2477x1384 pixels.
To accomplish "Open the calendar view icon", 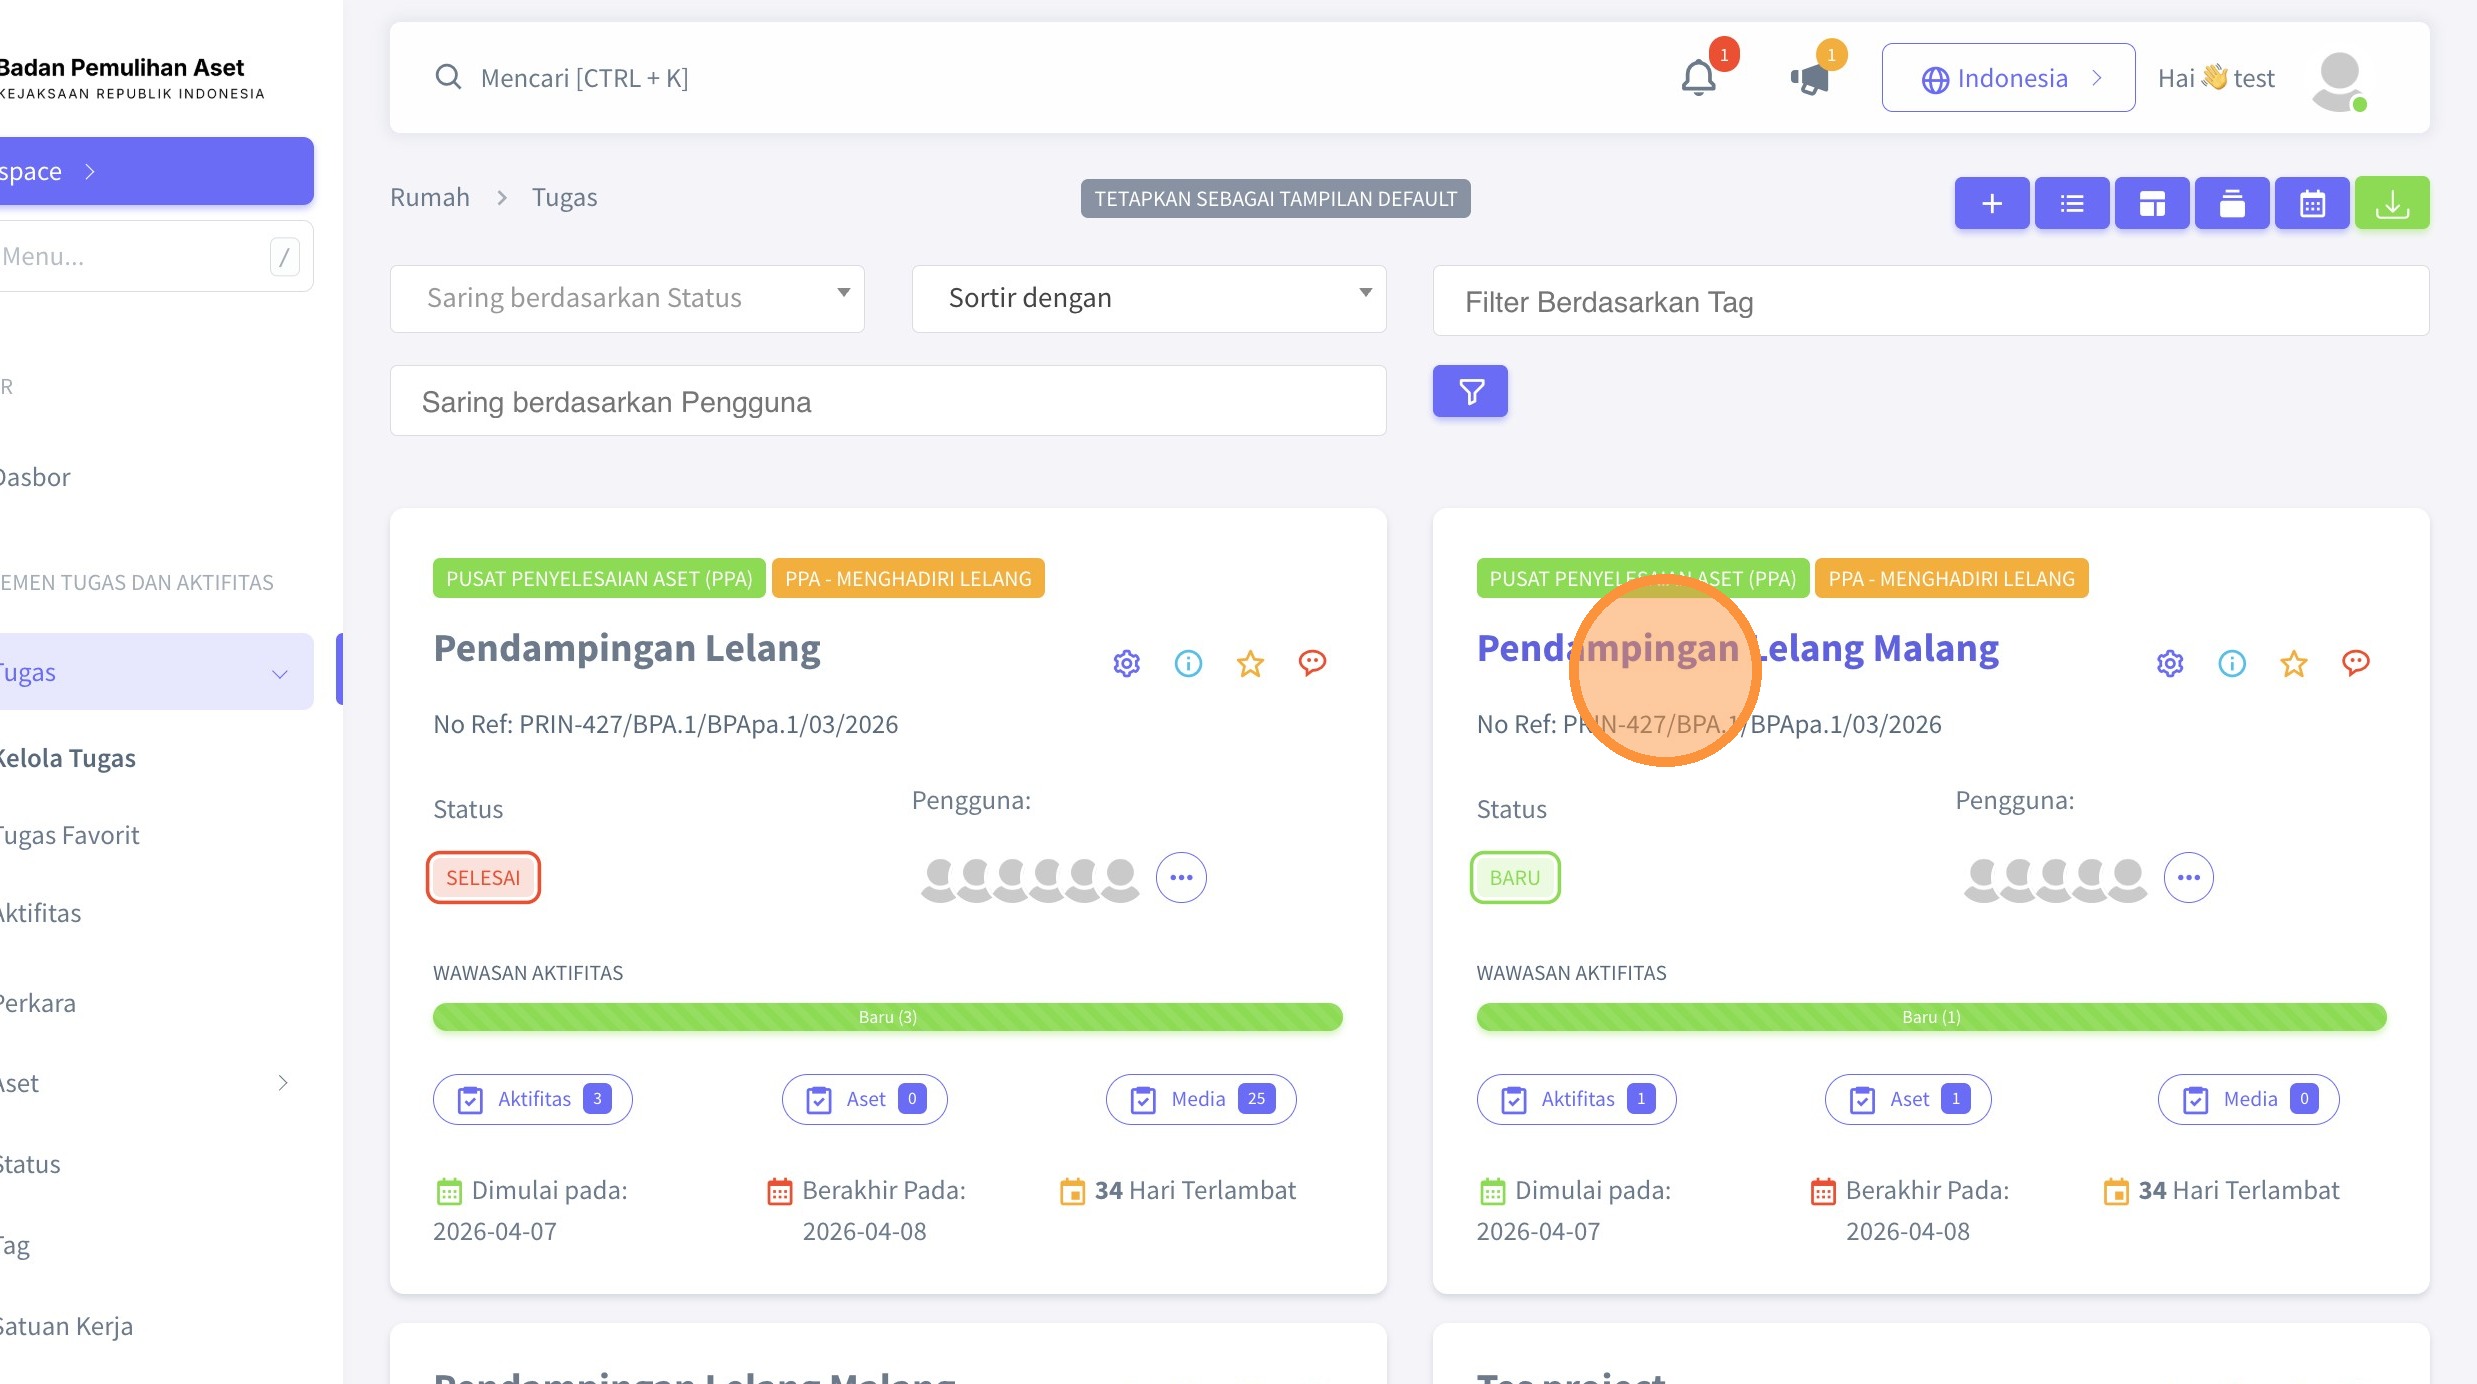I will tap(2312, 204).
